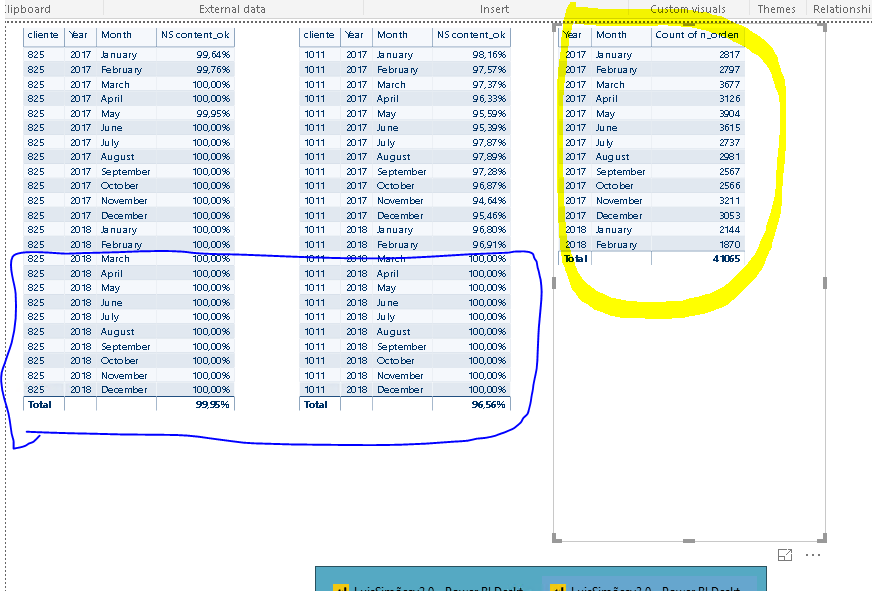Select the 1870 count for February 2018
Screen dimensions: 872x591
click(x=729, y=244)
